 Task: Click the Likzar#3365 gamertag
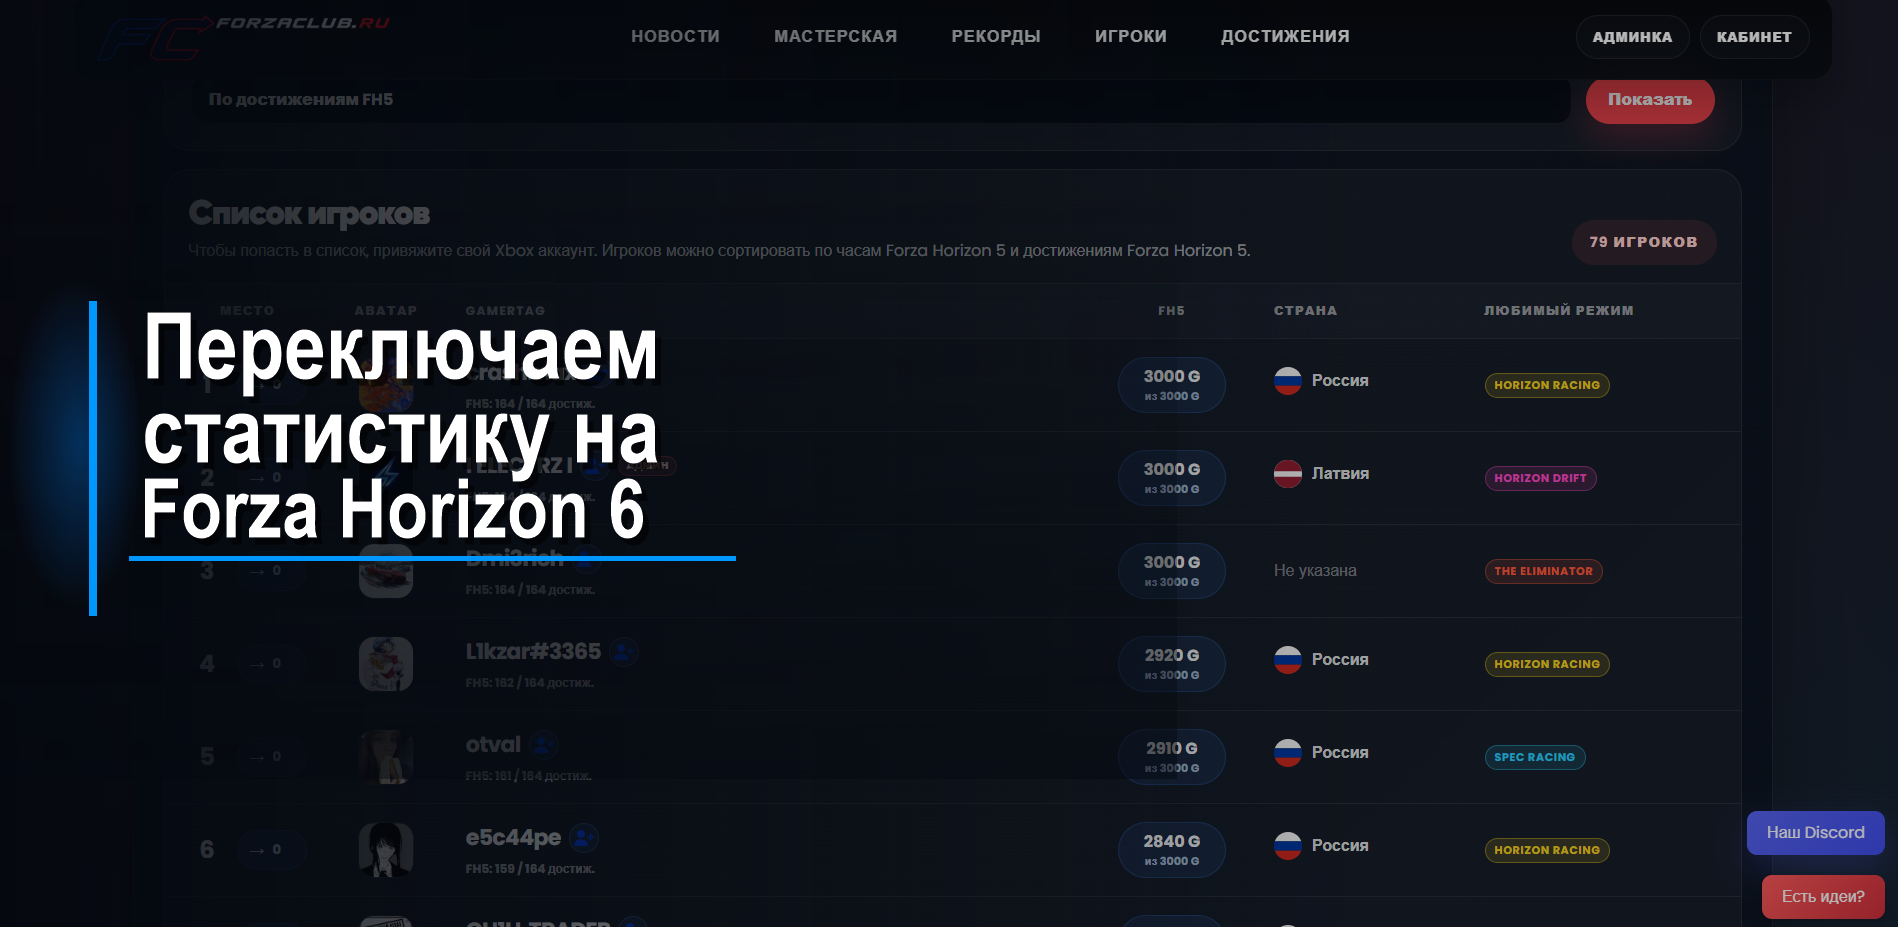pos(533,652)
